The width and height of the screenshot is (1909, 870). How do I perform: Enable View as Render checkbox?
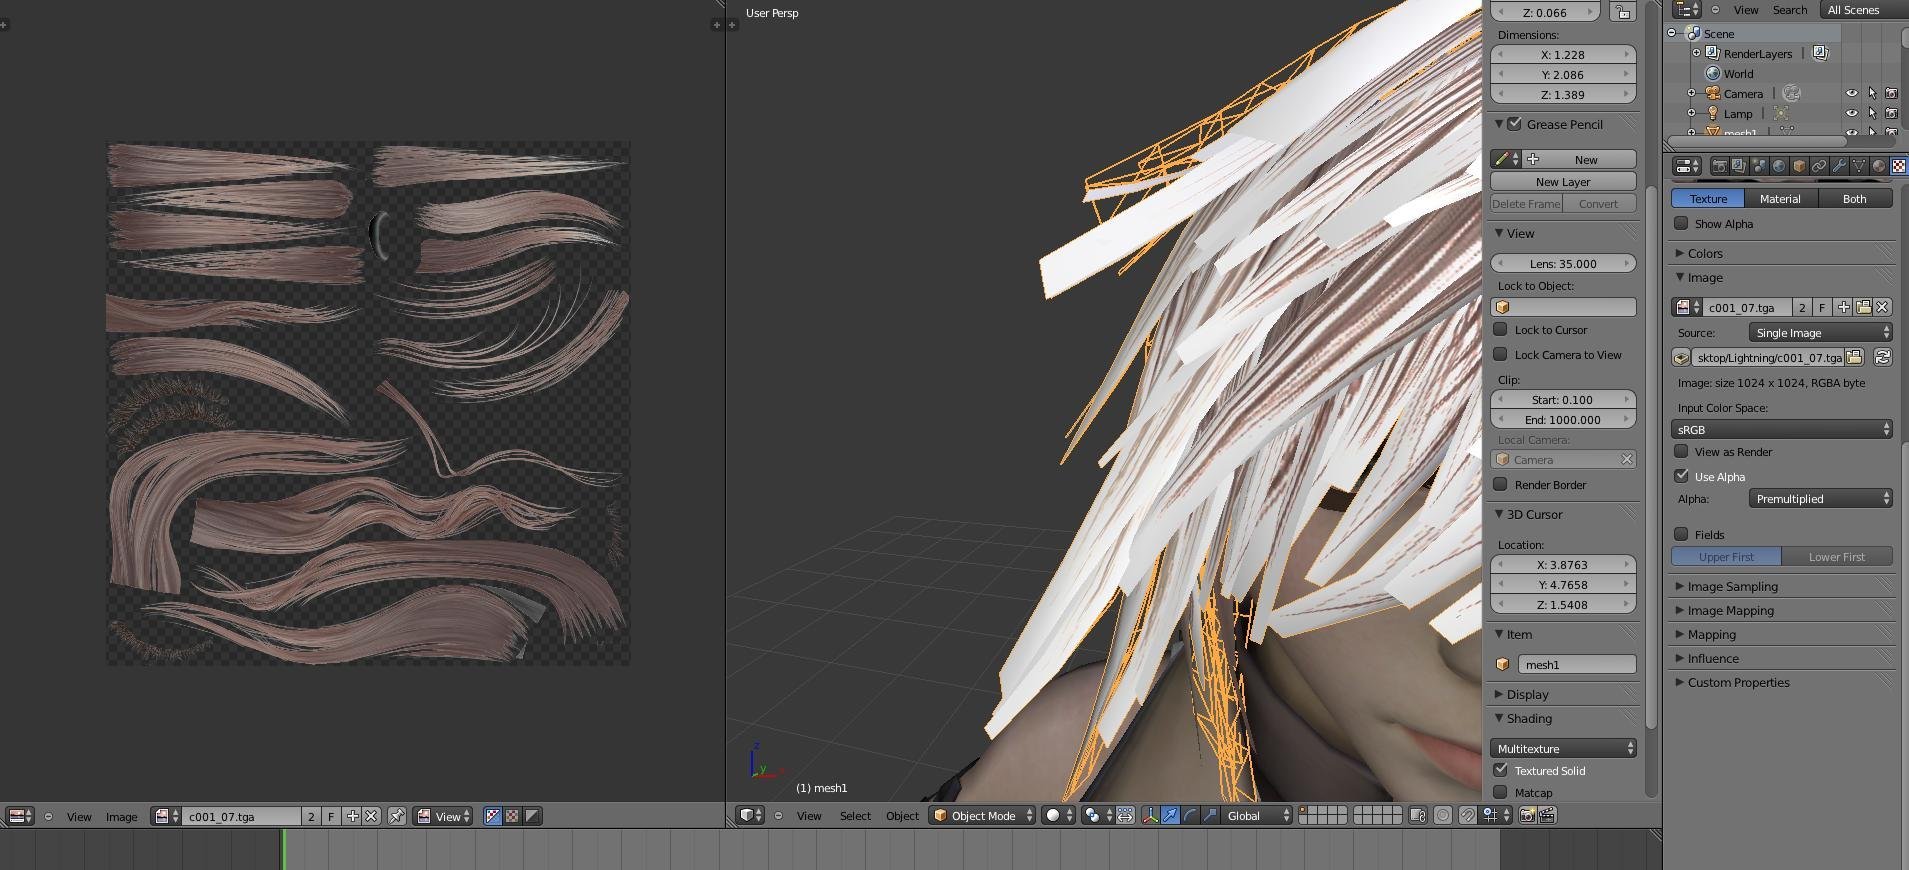(1682, 452)
